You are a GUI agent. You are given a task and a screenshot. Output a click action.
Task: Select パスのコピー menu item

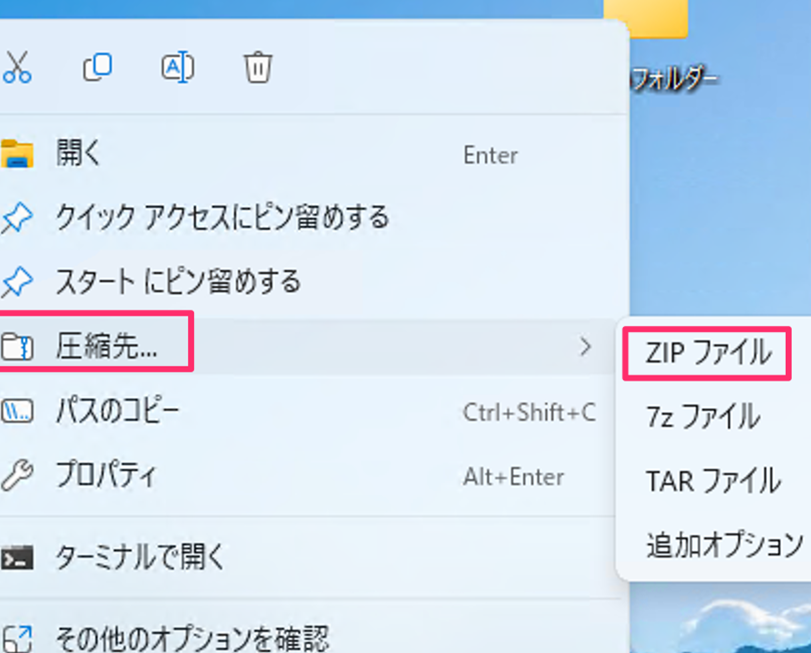pos(118,411)
